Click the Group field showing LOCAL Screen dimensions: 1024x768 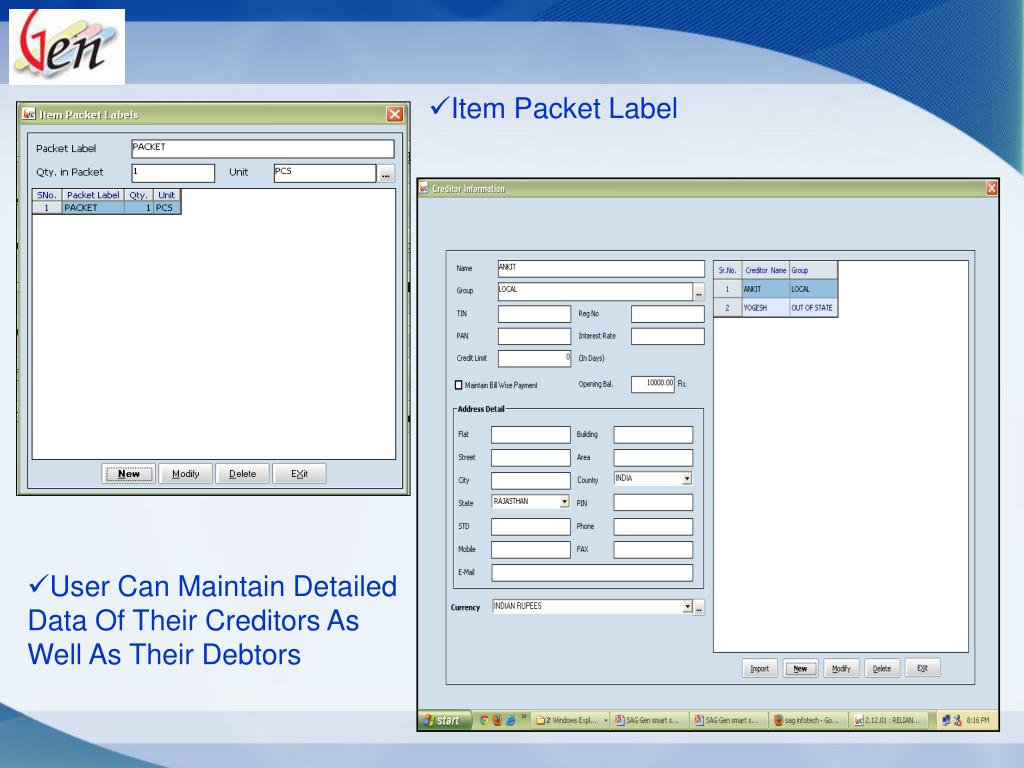595,291
